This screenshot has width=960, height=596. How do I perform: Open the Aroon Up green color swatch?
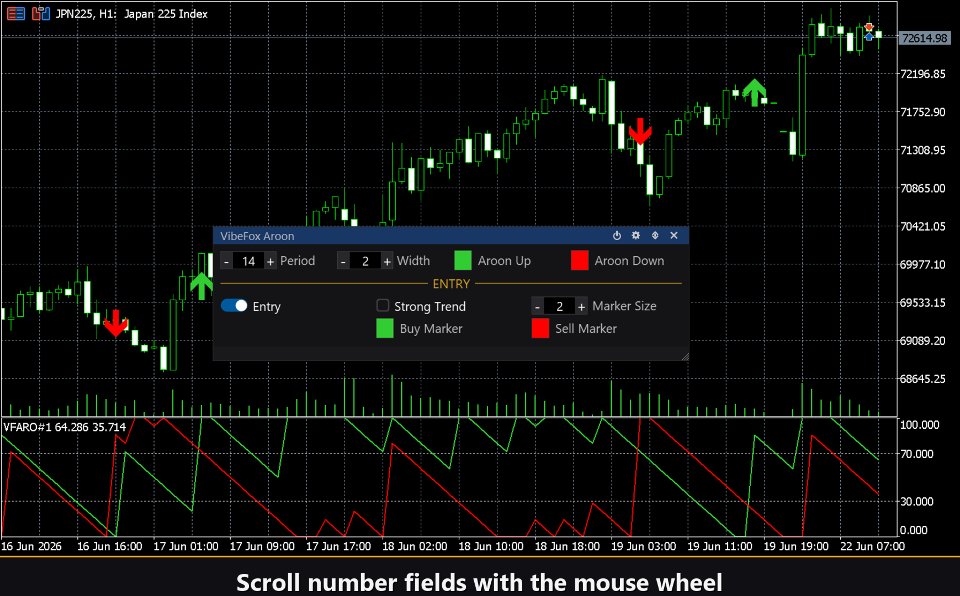pyautogui.click(x=463, y=260)
